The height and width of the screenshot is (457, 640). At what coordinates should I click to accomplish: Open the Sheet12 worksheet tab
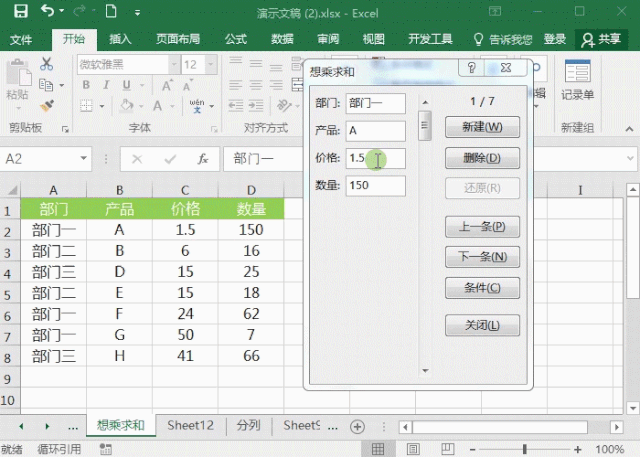[190, 426]
